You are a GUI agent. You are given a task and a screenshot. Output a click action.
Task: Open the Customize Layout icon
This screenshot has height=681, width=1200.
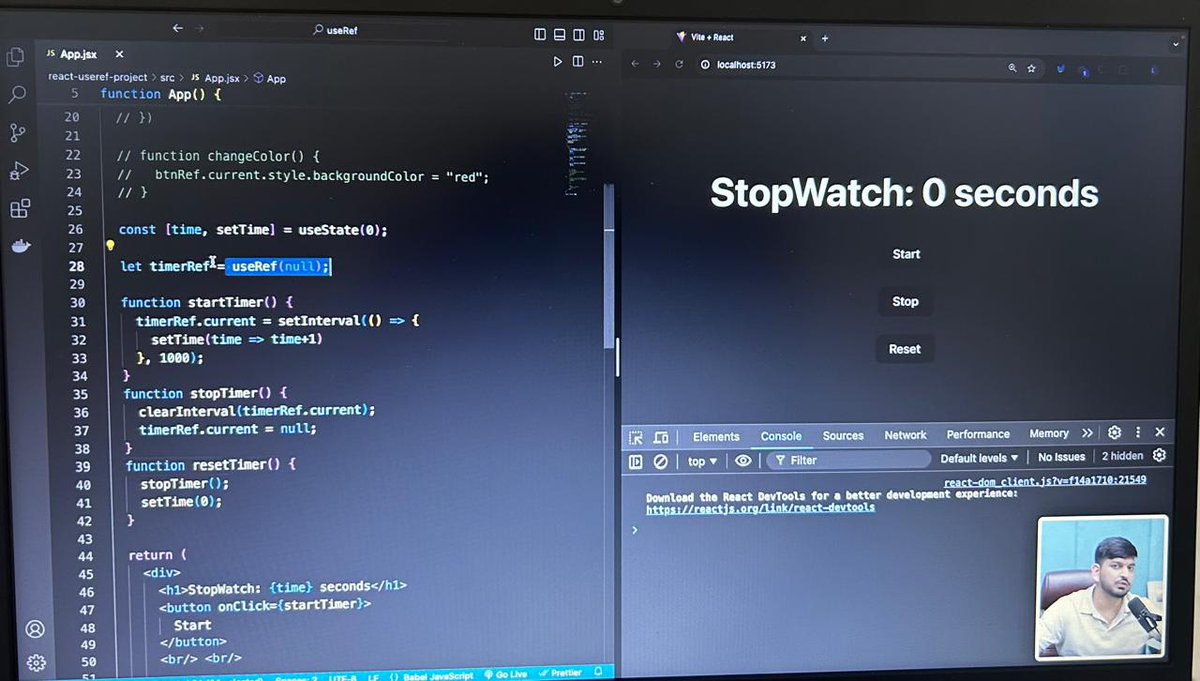coord(598,35)
